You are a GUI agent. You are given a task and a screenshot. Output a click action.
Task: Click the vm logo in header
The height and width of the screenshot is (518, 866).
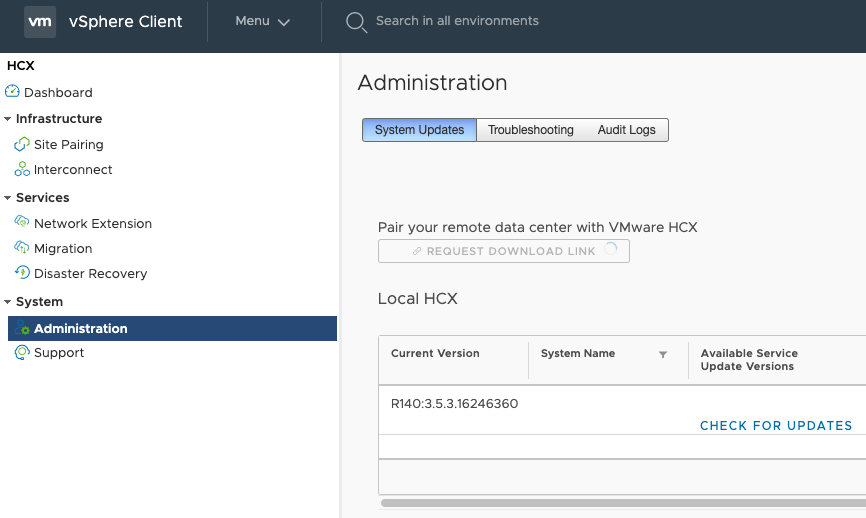40,22
